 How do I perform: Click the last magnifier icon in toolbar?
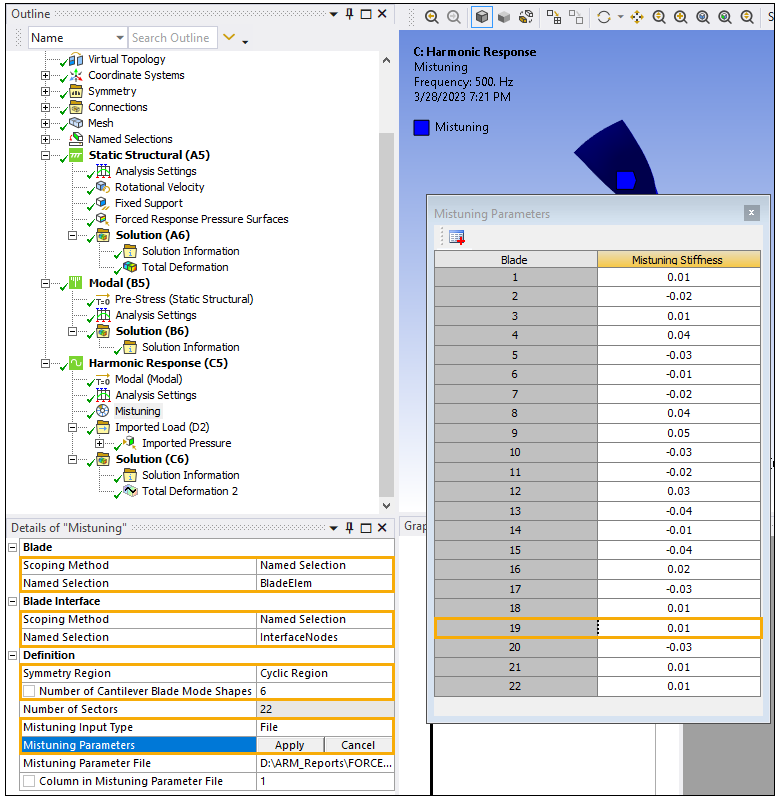(747, 17)
